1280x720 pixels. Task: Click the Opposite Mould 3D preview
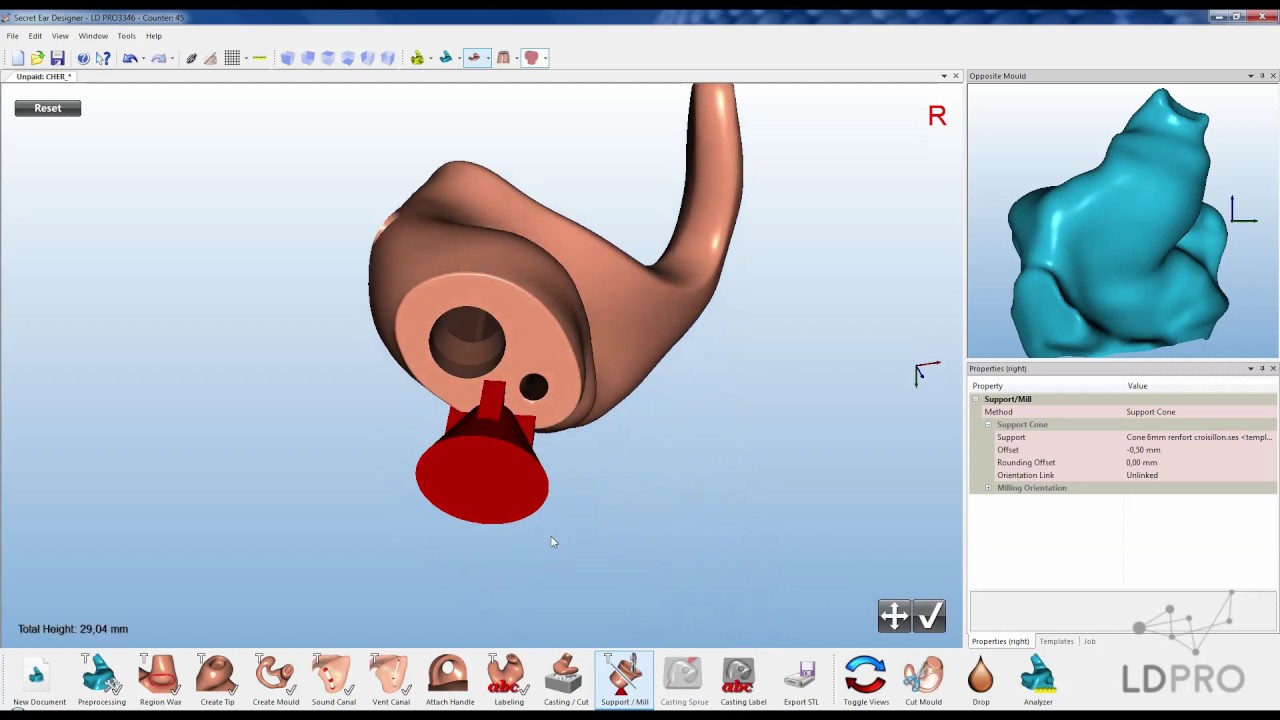point(1122,220)
